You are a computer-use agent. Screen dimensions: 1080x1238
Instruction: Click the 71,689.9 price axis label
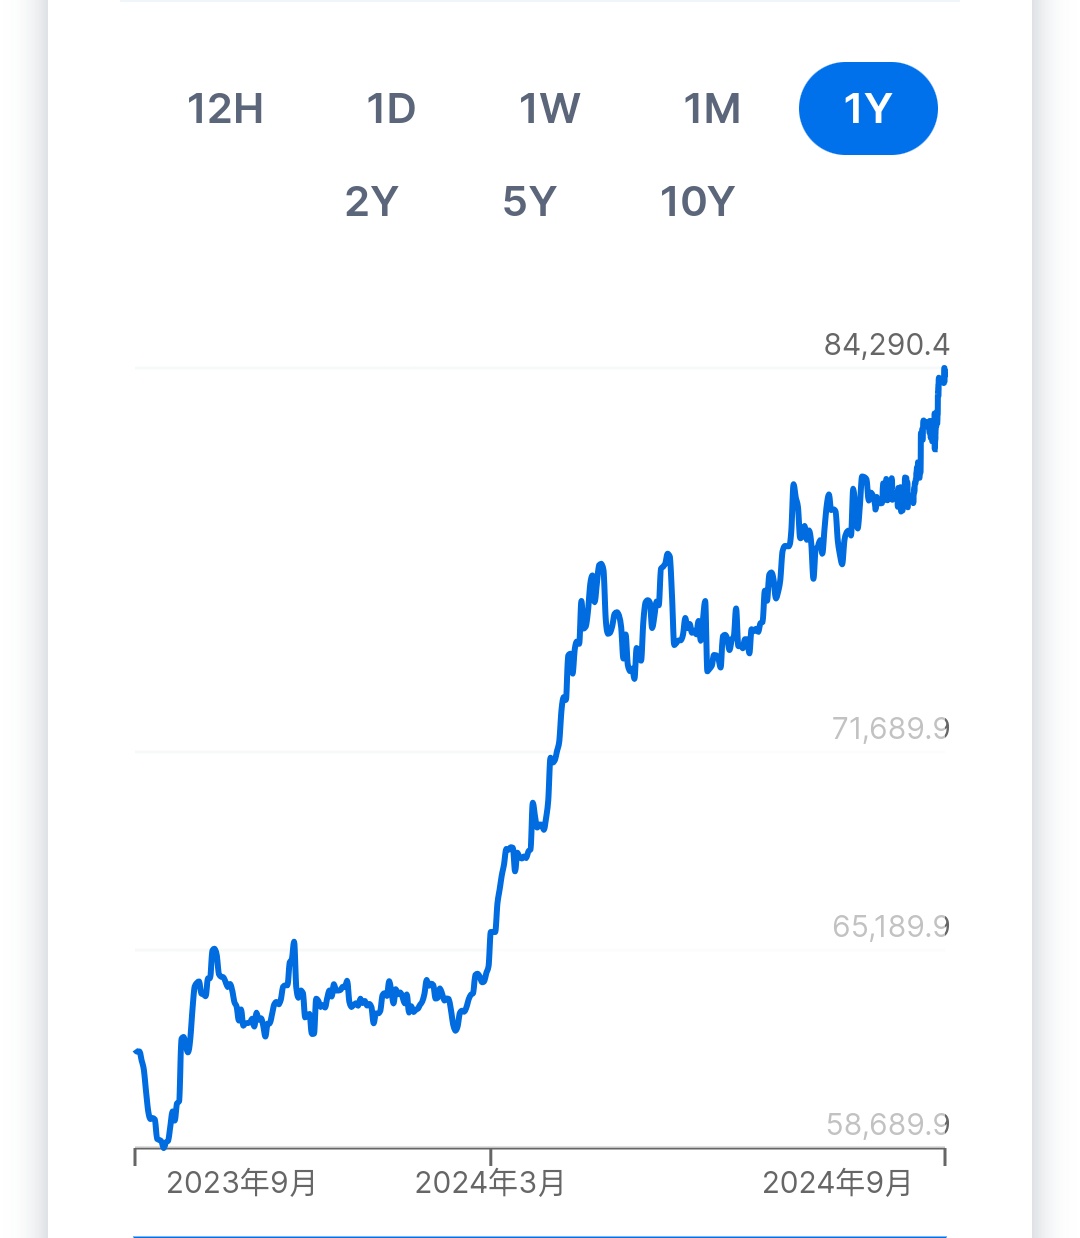890,728
